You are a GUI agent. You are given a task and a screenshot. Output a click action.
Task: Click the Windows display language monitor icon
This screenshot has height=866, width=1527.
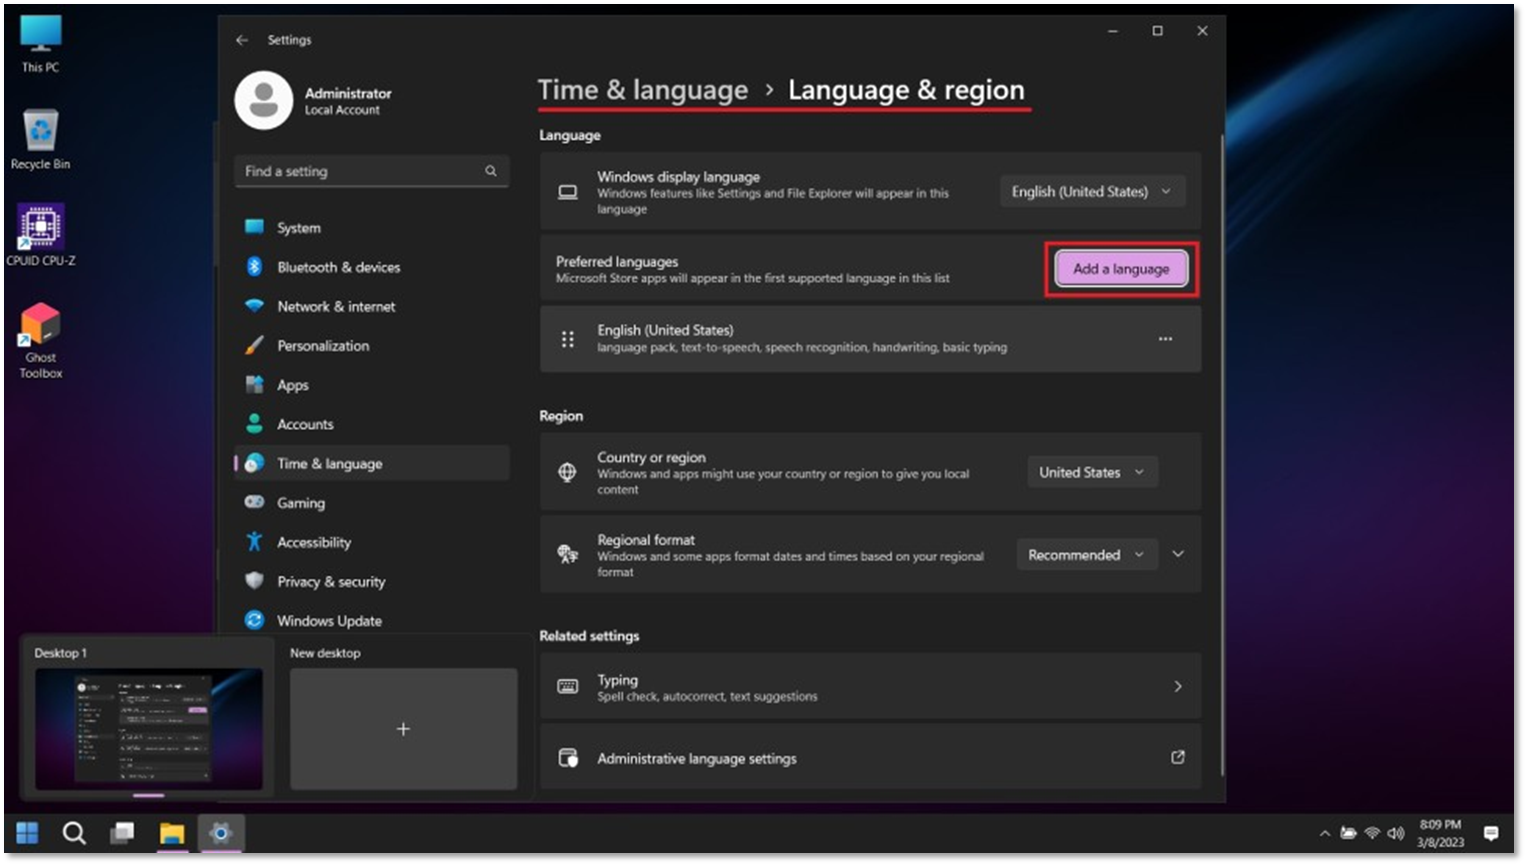click(567, 192)
